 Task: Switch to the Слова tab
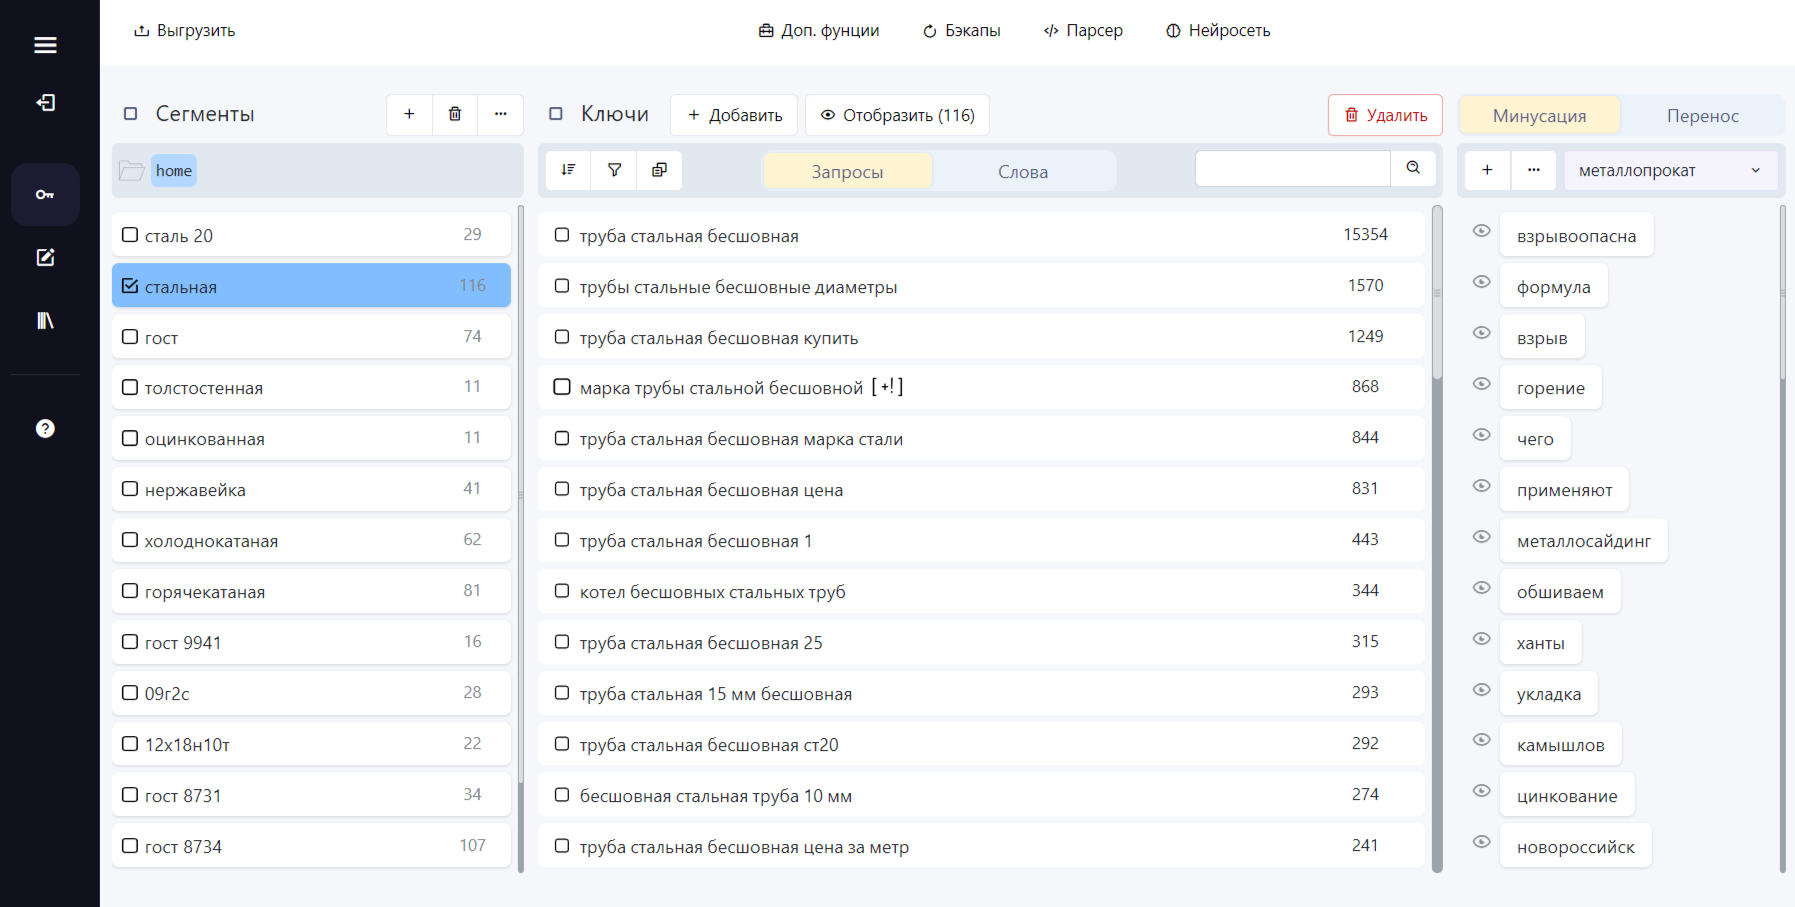point(1023,171)
